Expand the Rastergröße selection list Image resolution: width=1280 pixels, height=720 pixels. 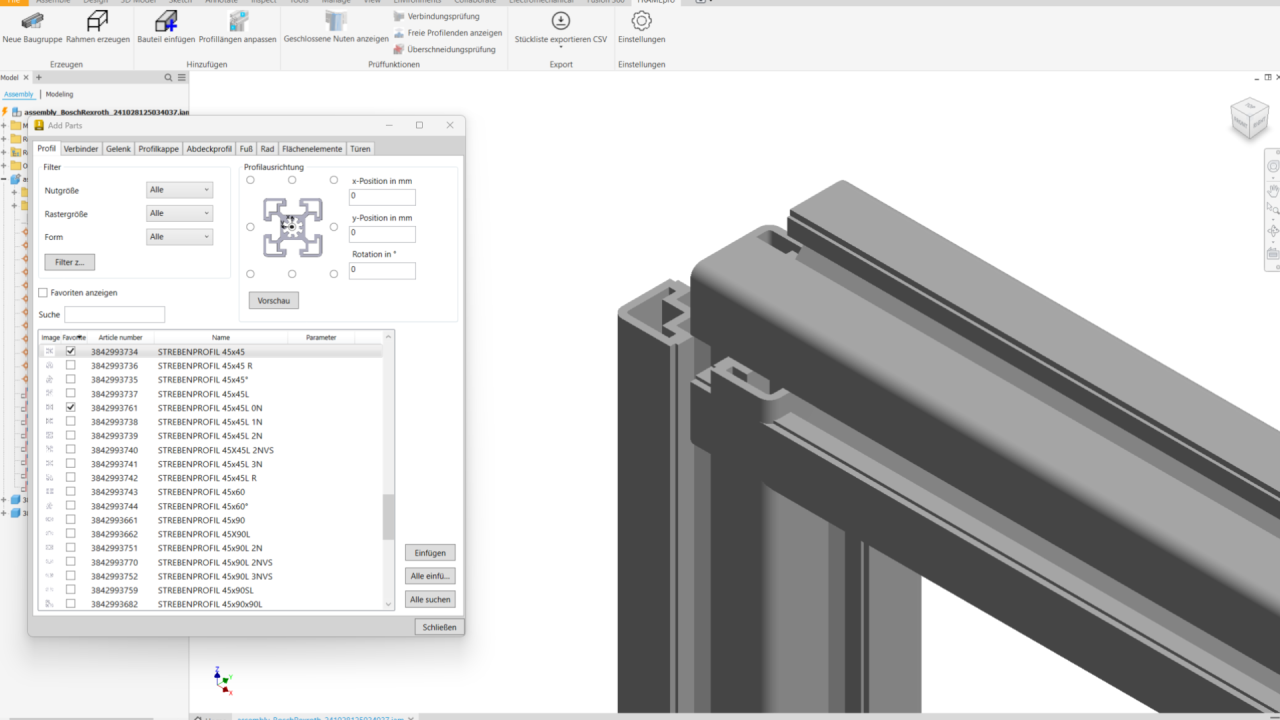pos(179,213)
